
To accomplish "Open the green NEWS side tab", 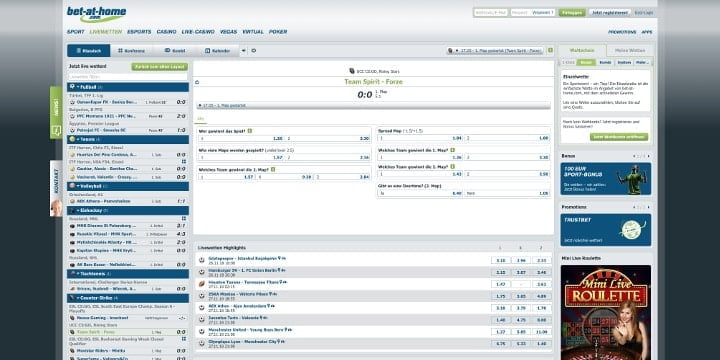I will pos(56,112).
